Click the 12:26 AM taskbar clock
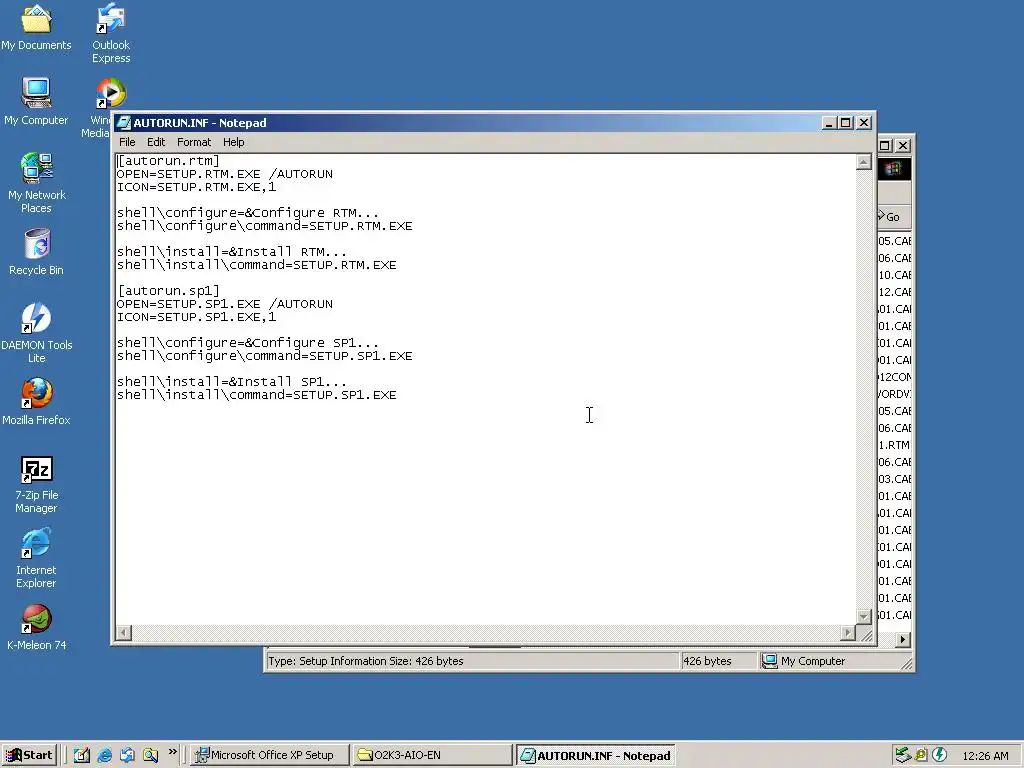This screenshot has width=1024, height=768. 985,756
